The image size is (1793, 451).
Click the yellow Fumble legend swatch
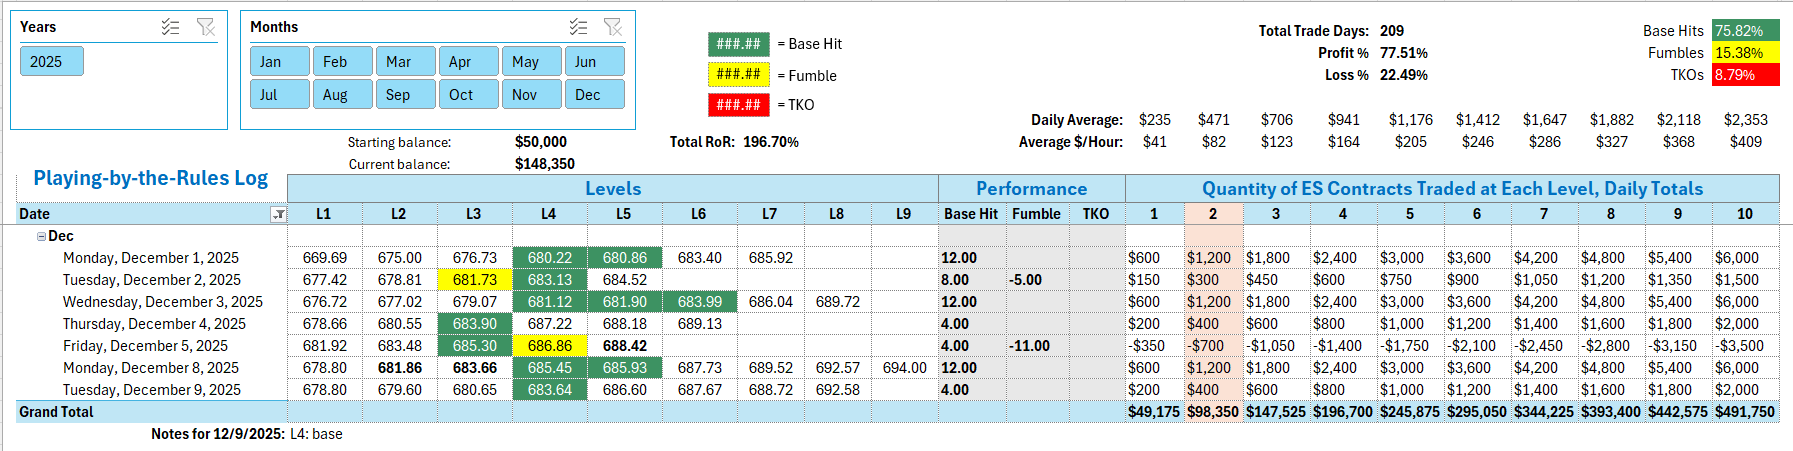point(738,74)
